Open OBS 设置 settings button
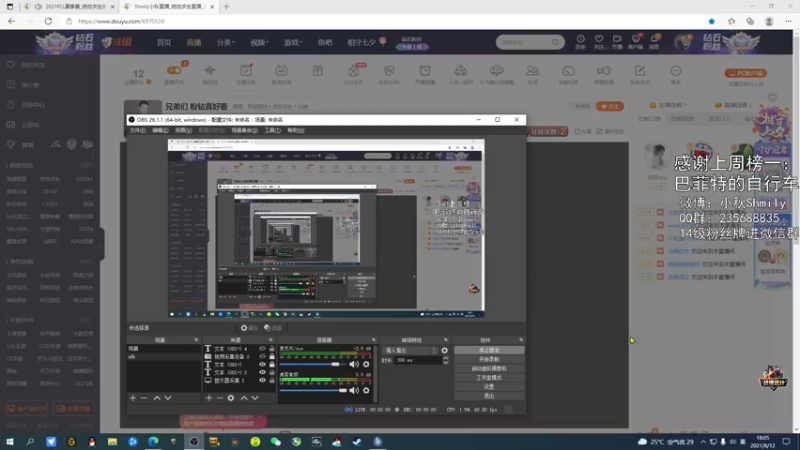Screen dimensions: 800x450 coord(489,387)
